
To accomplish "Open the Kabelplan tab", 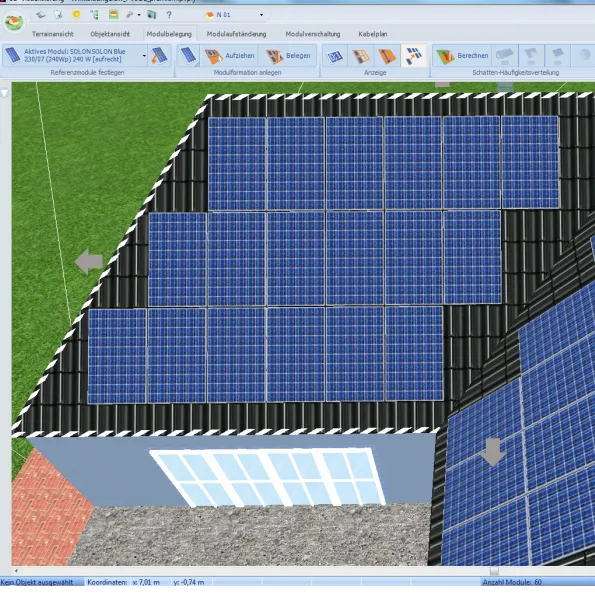I will [373, 34].
